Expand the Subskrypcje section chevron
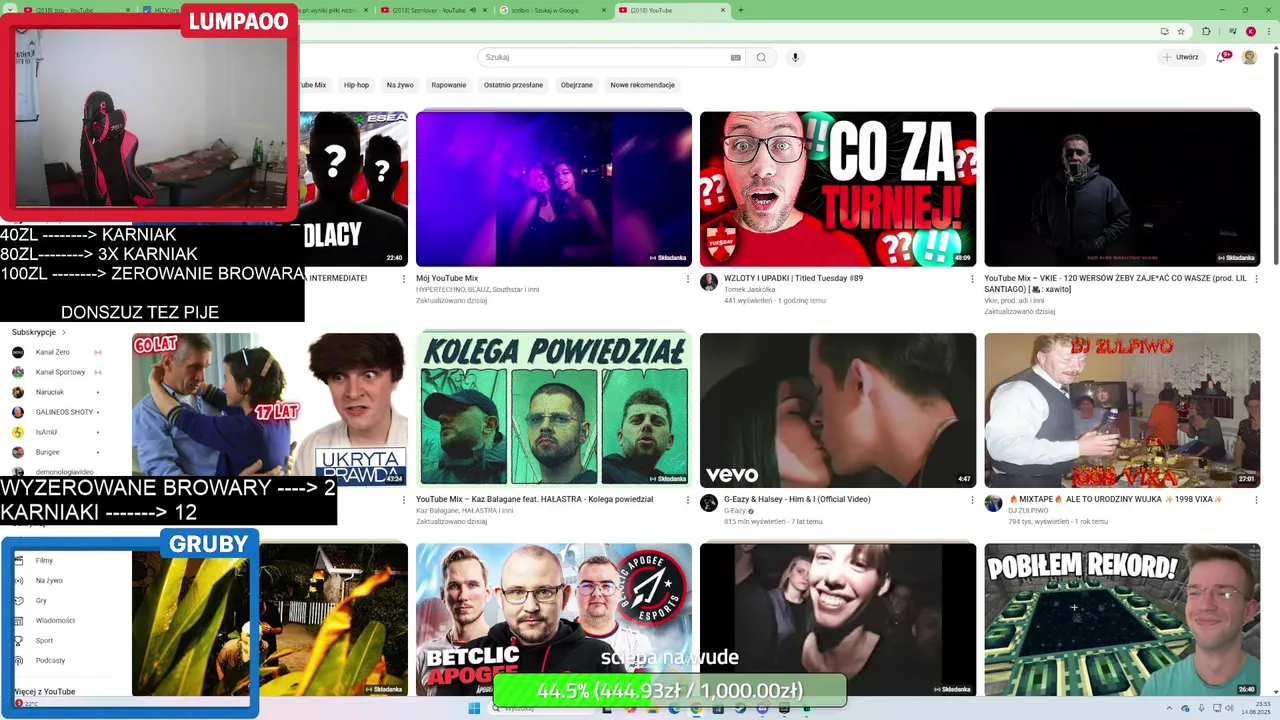Viewport: 1280px width, 720px height. (64, 332)
